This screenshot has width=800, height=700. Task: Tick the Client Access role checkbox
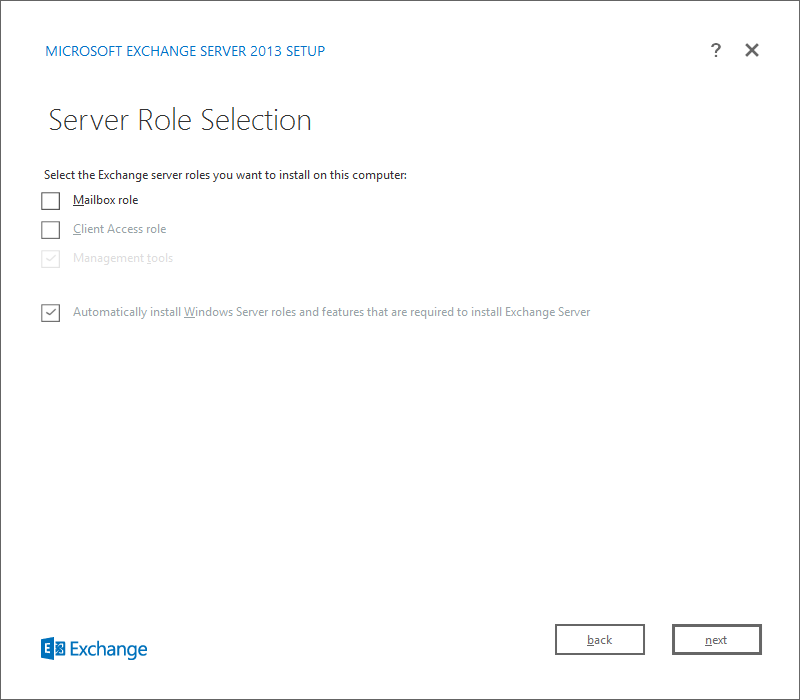(51, 230)
